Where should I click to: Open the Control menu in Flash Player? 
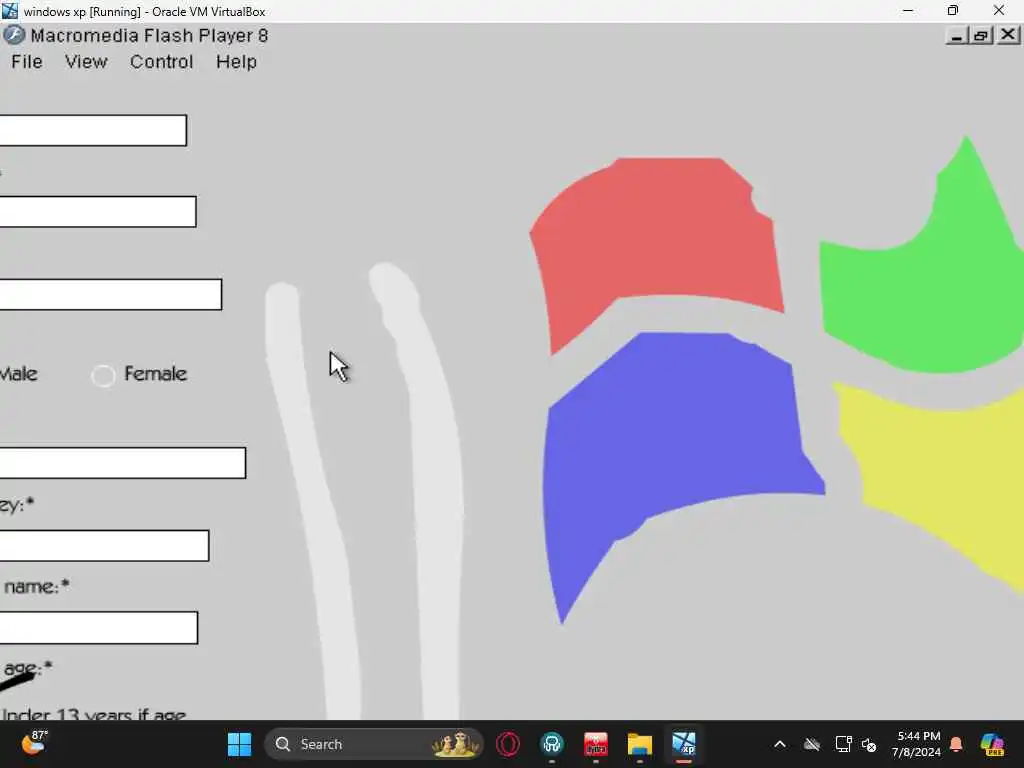[161, 61]
